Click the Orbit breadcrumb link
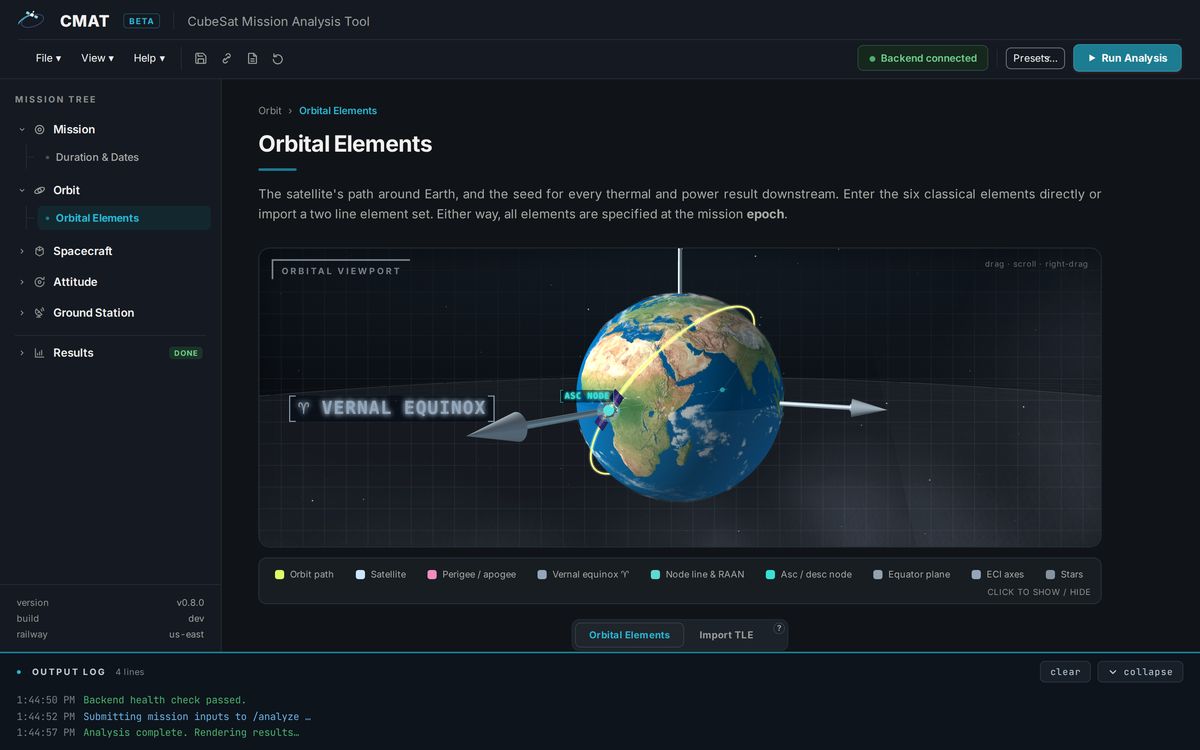The image size is (1200, 750). coord(270,111)
